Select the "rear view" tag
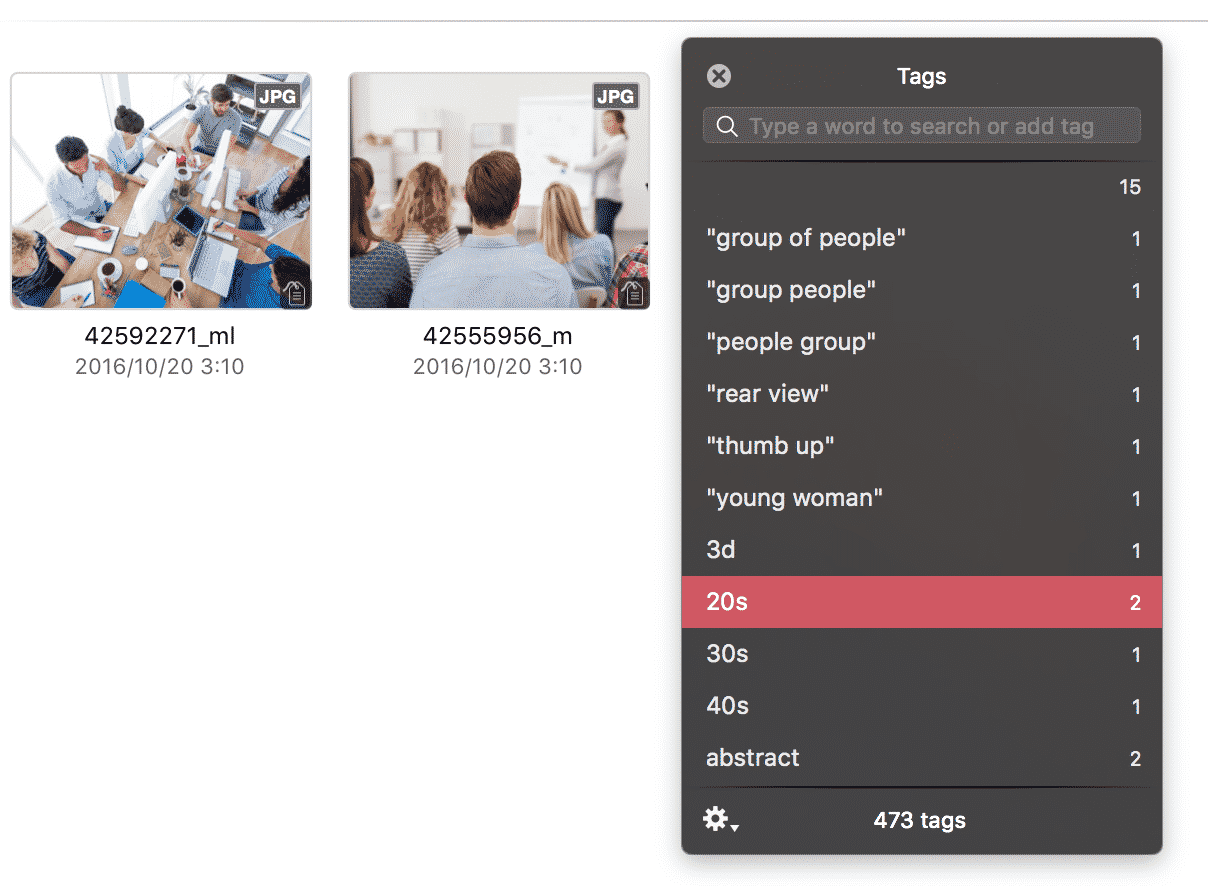This screenshot has height=886, width=1208. pyautogui.click(x=922, y=394)
